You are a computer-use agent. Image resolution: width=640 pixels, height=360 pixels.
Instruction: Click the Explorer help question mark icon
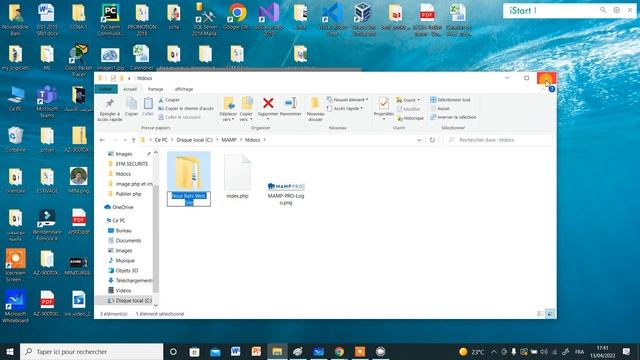point(551,89)
